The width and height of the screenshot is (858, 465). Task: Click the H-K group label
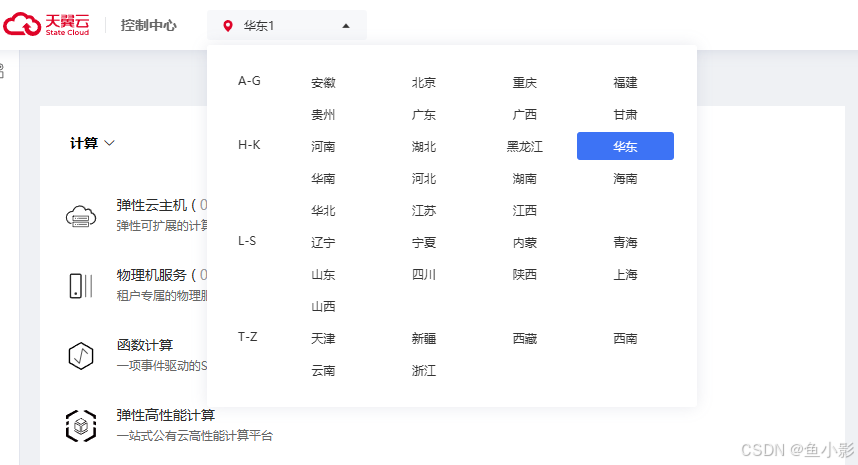pyautogui.click(x=249, y=145)
